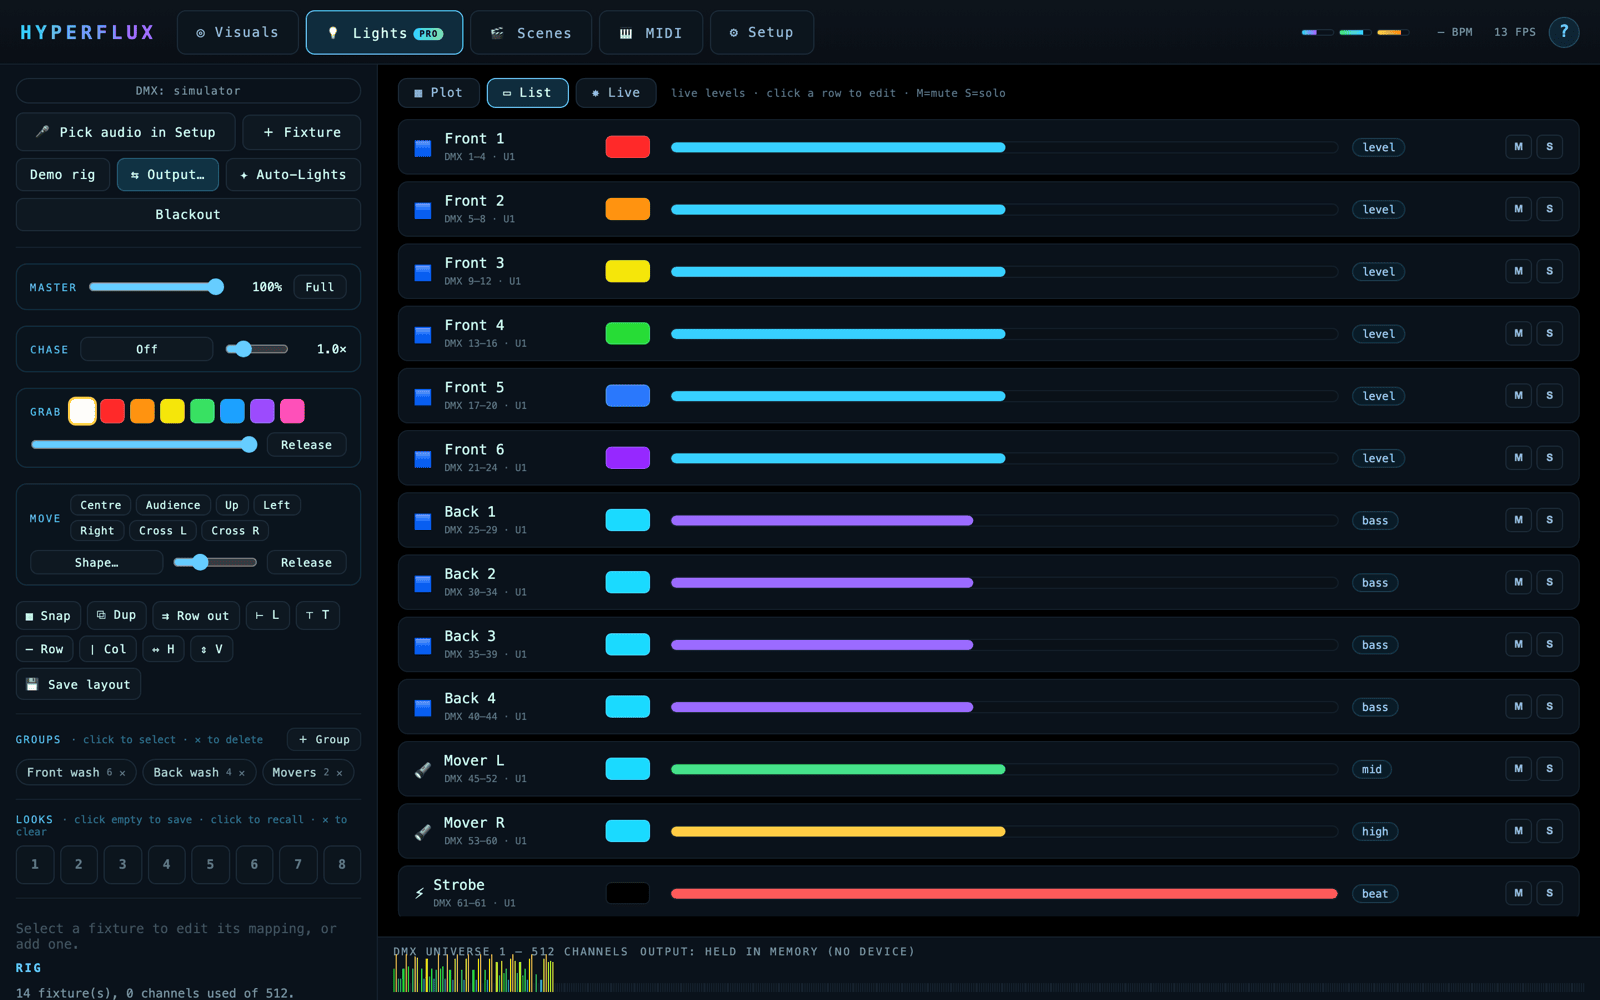Click the Front 6 fixture icon
This screenshot has height=1000, width=1600.
pyautogui.click(x=423, y=459)
